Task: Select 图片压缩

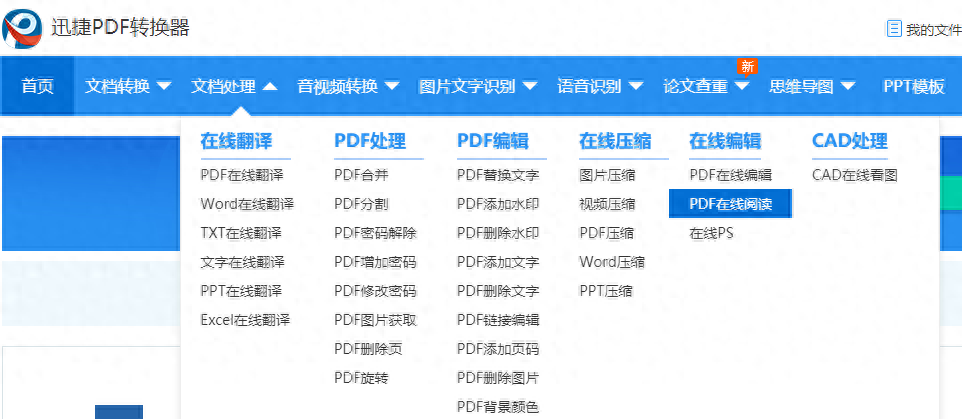Action: point(607,175)
